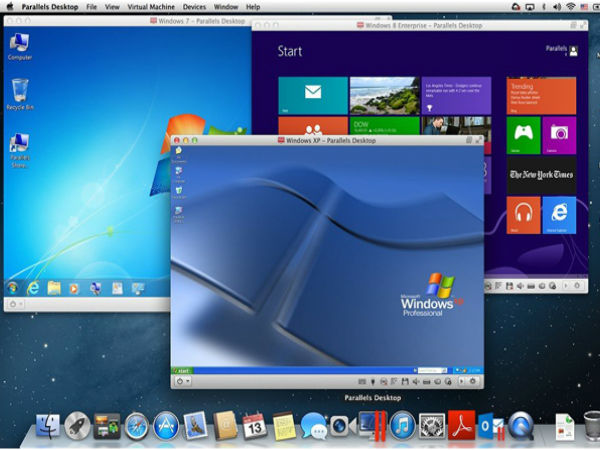
Task: Click the keyboard icon in Windows XP window status bar
Action: click(x=362, y=382)
